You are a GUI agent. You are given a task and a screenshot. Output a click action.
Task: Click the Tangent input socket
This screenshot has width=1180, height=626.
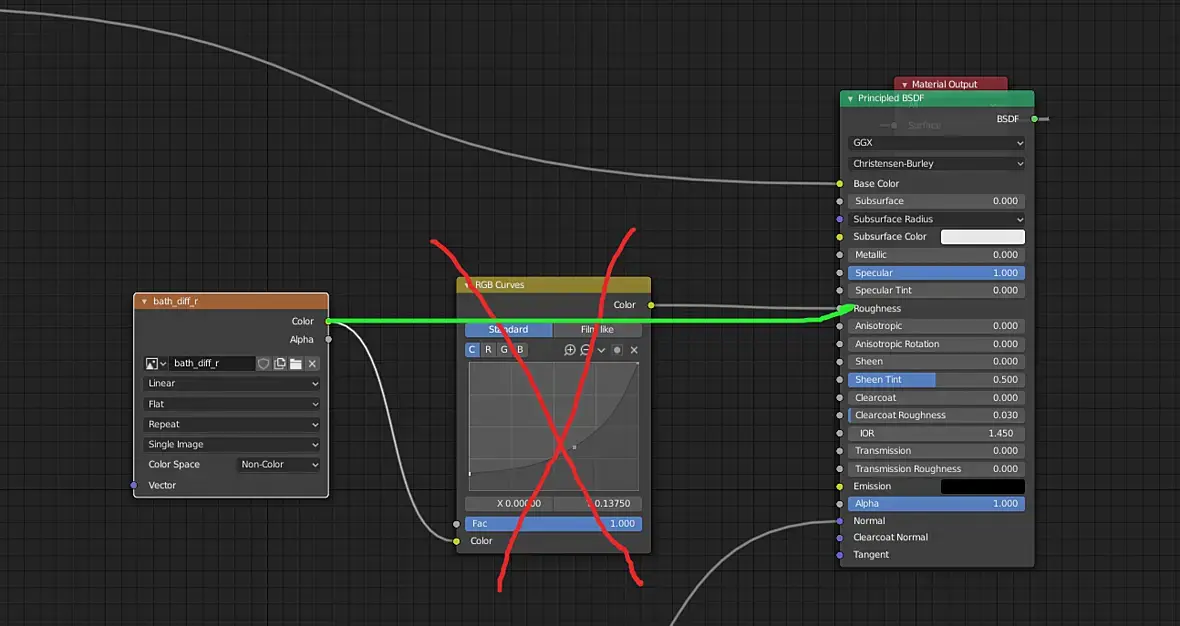(x=840, y=555)
